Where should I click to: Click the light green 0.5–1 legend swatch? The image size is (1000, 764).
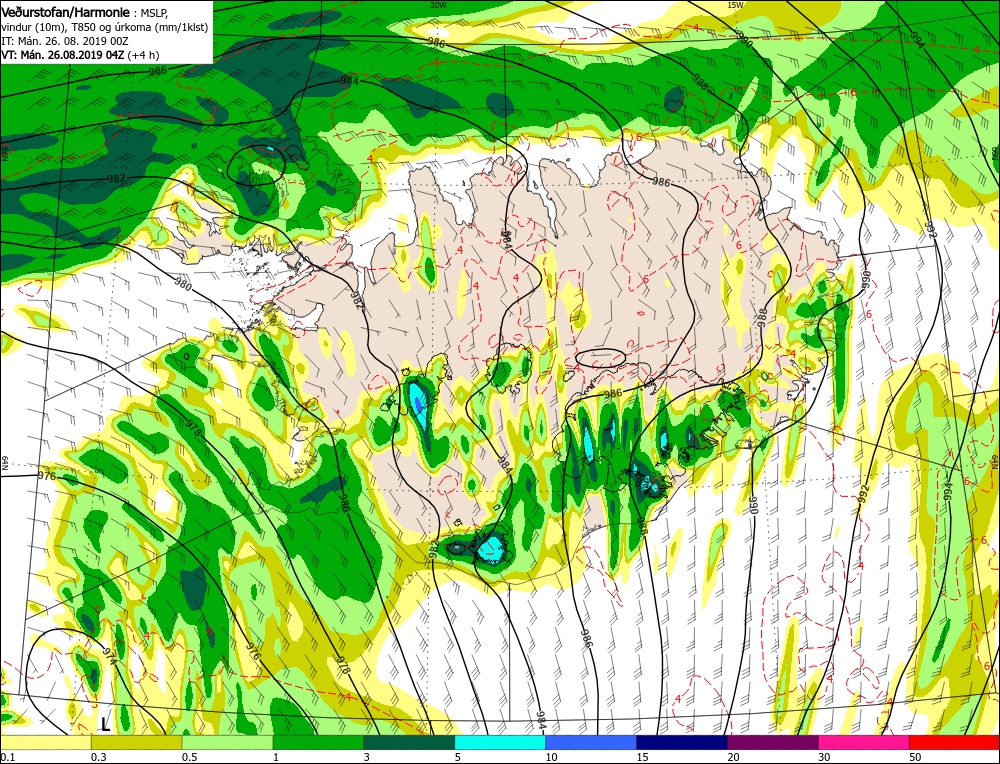[227, 742]
